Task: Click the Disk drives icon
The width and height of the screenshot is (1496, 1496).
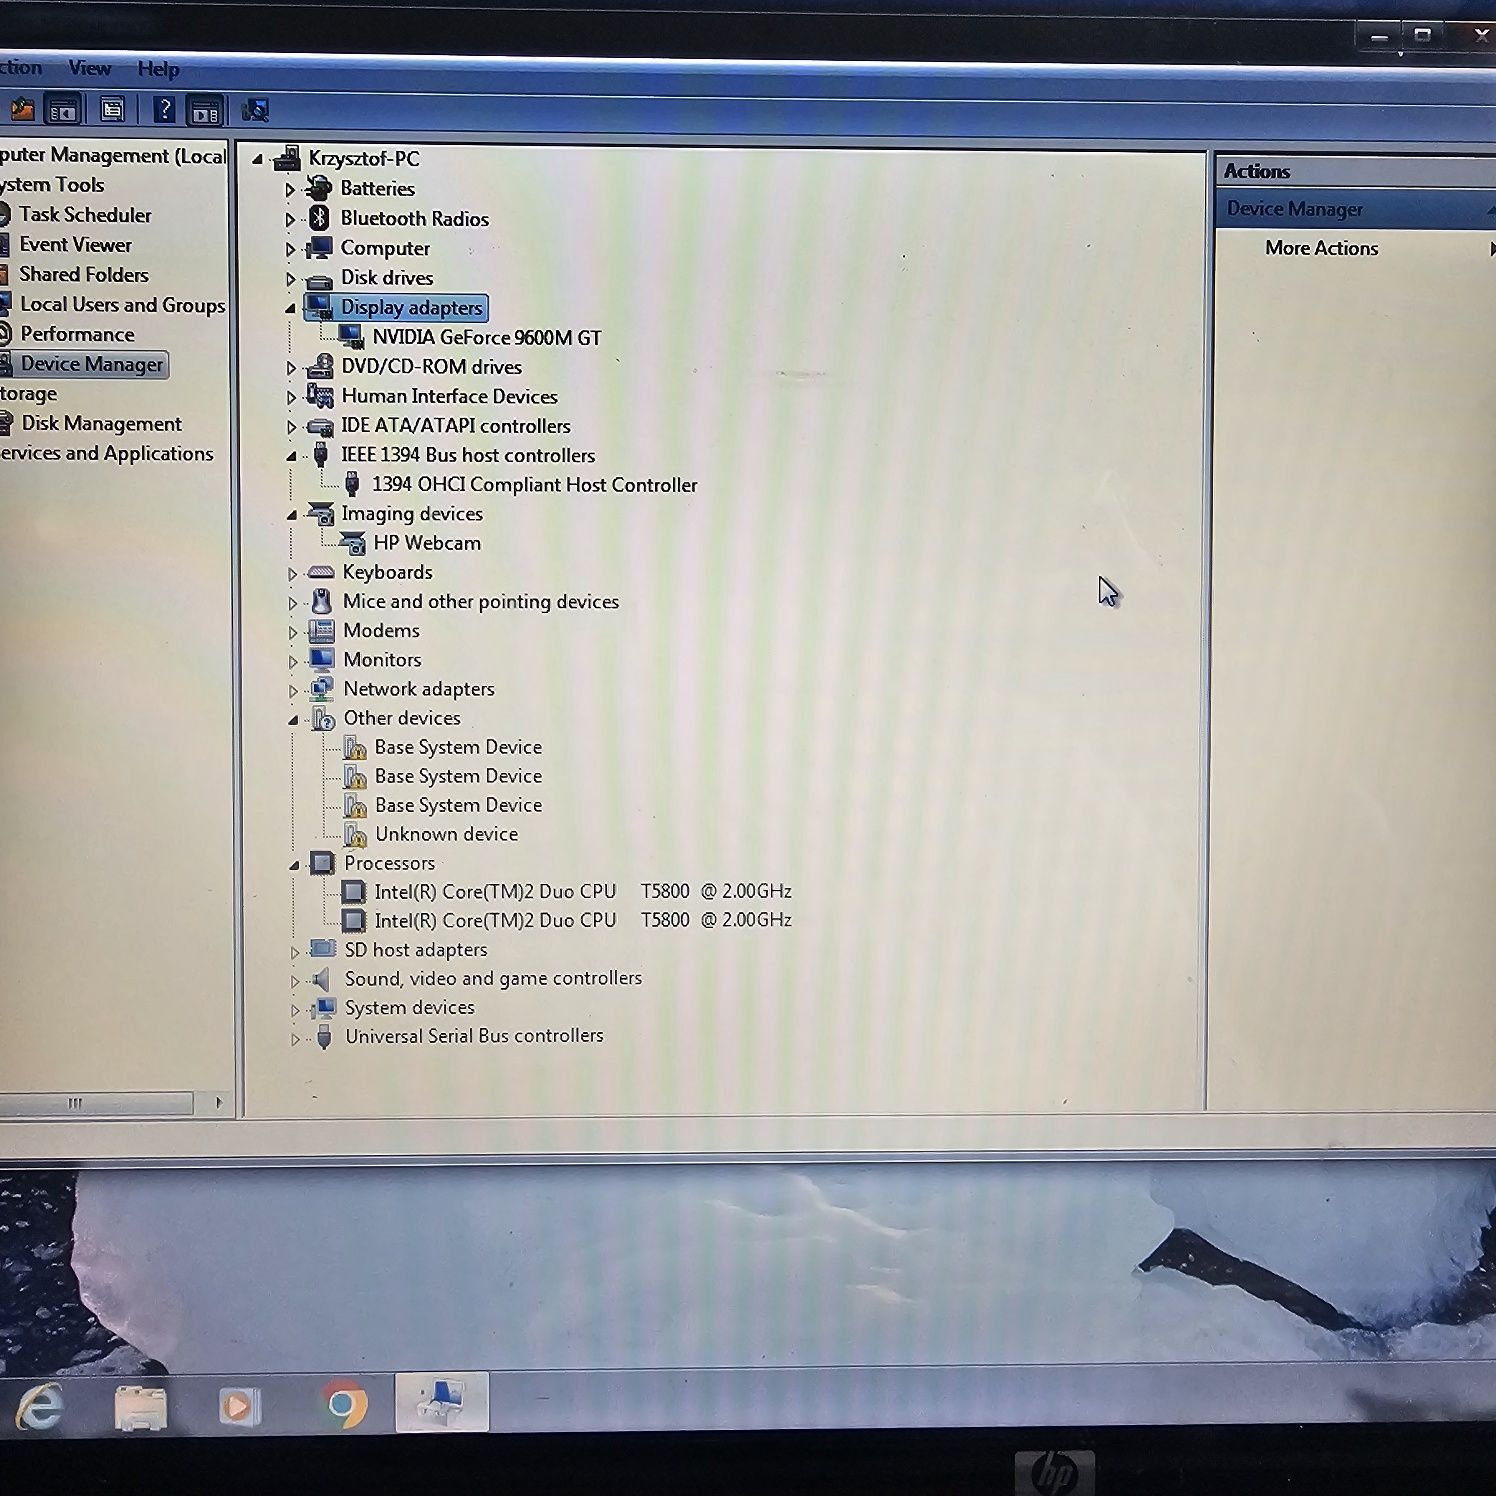Action: 319,279
